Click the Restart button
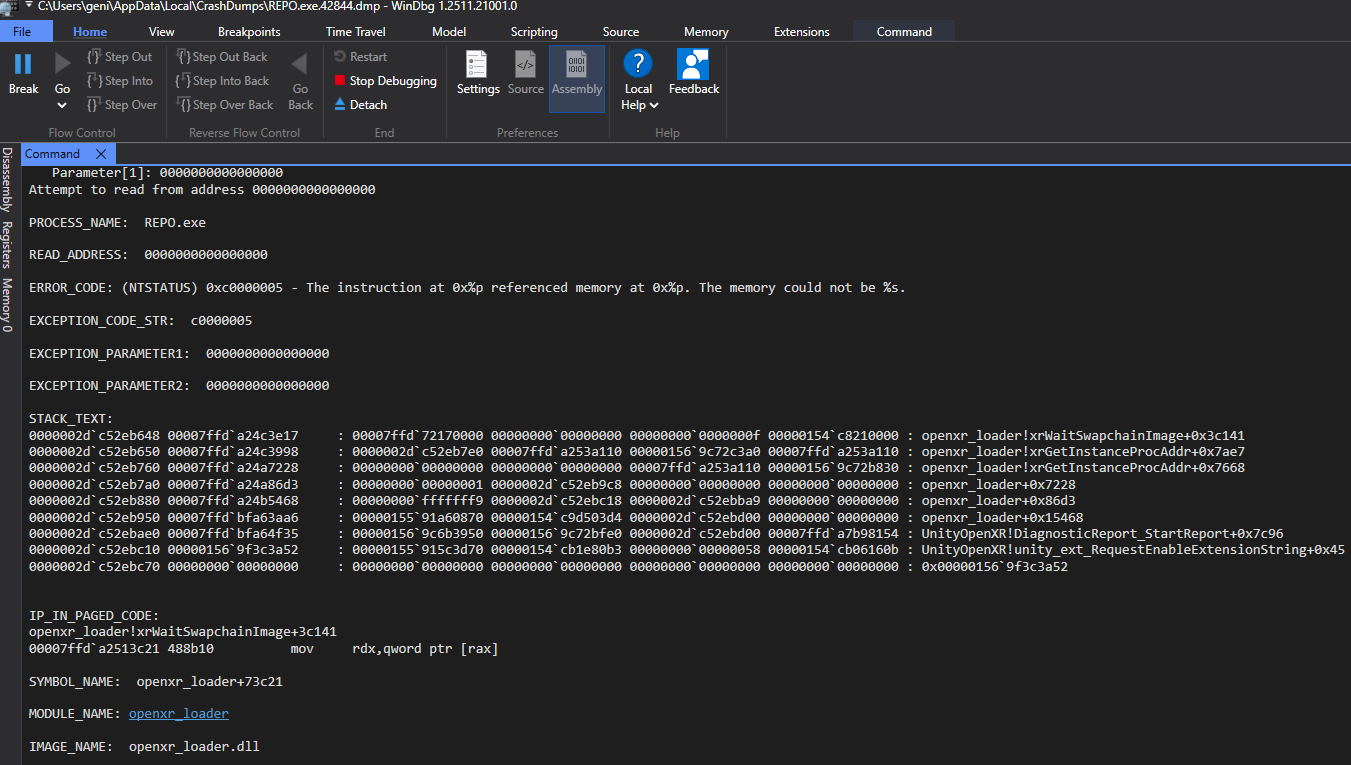Screen dimensions: 1351x765 coord(360,57)
